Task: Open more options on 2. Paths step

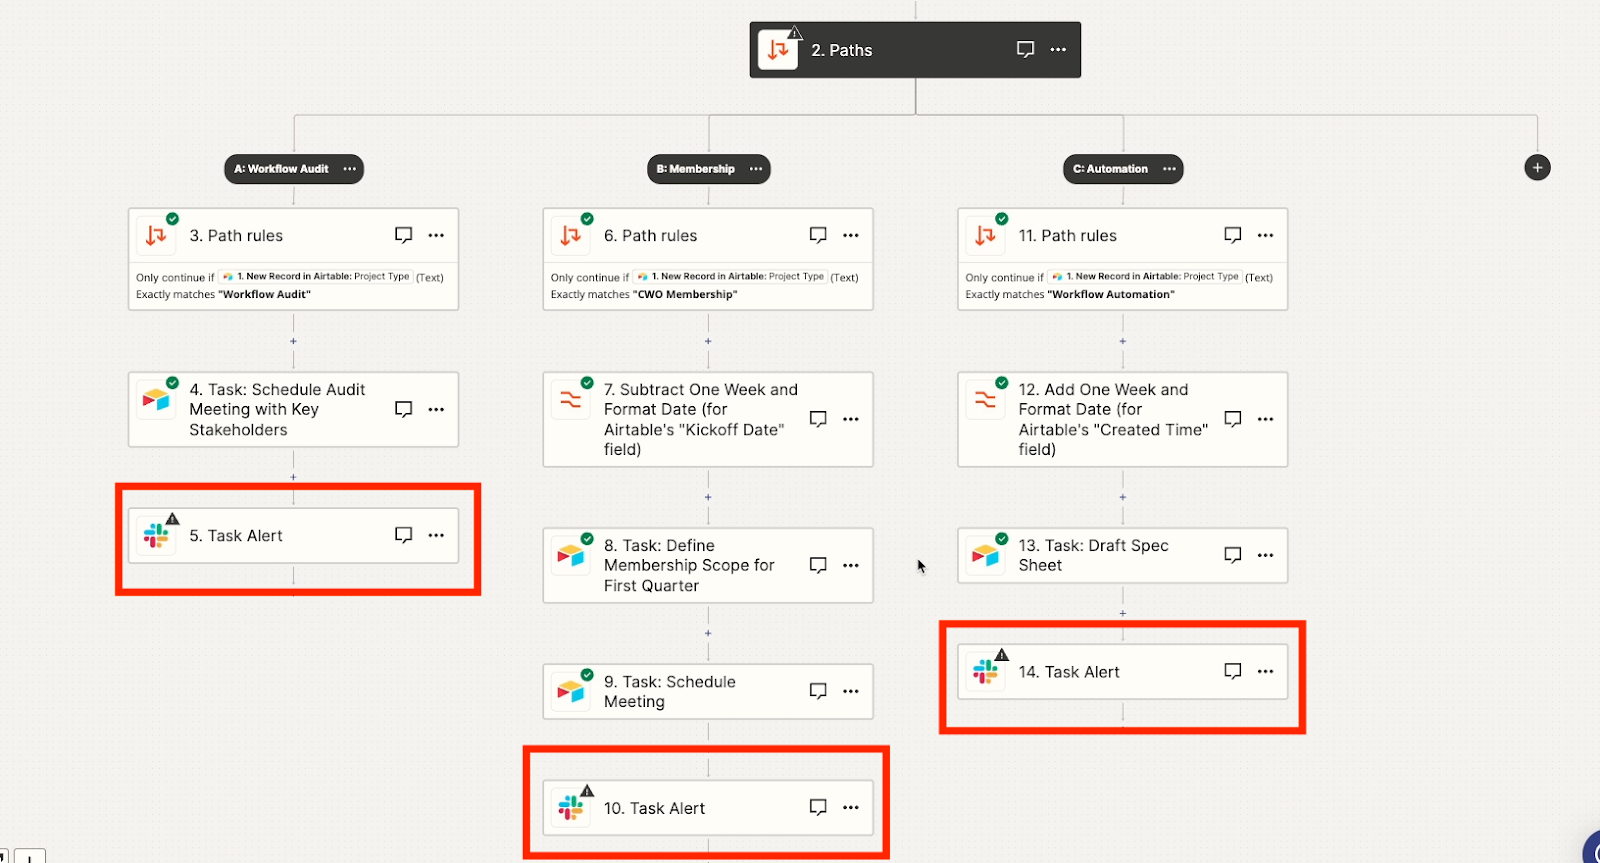Action: click(1058, 49)
